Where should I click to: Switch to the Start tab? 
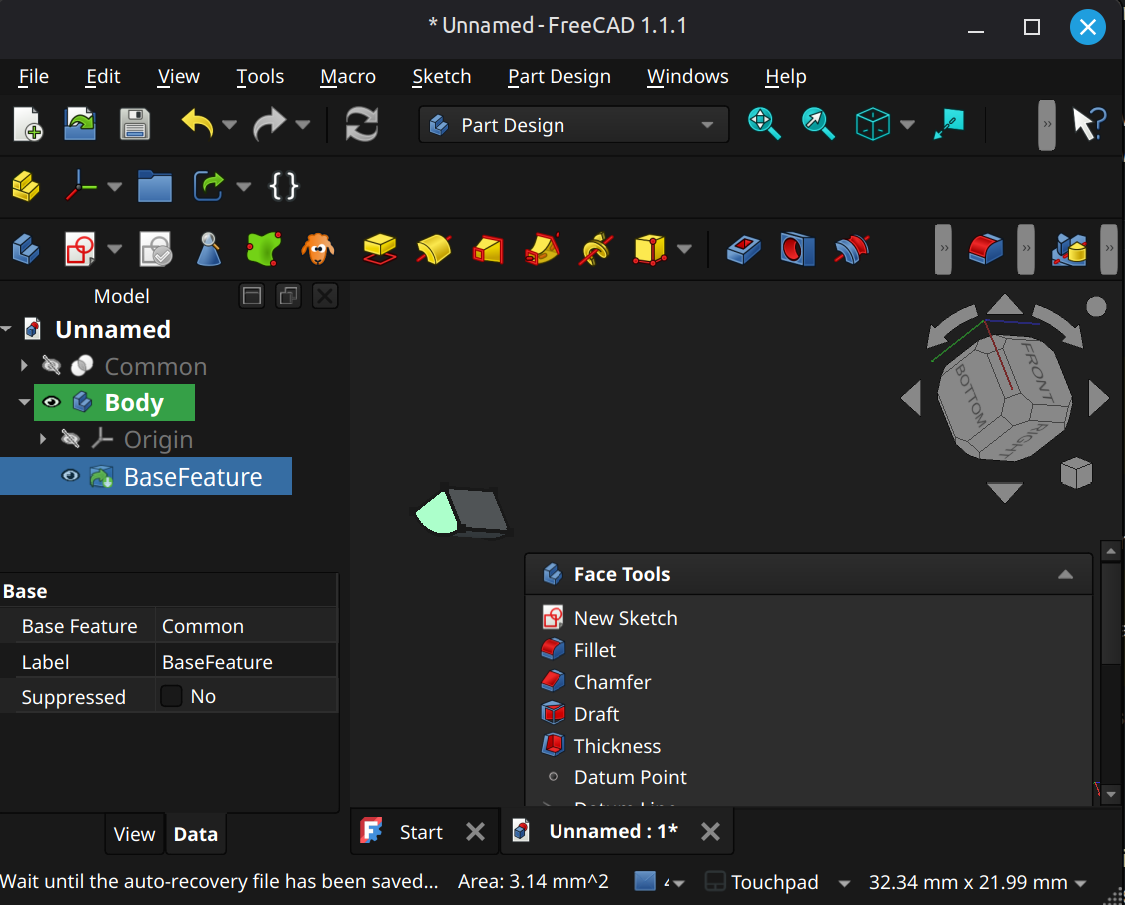tap(420, 832)
